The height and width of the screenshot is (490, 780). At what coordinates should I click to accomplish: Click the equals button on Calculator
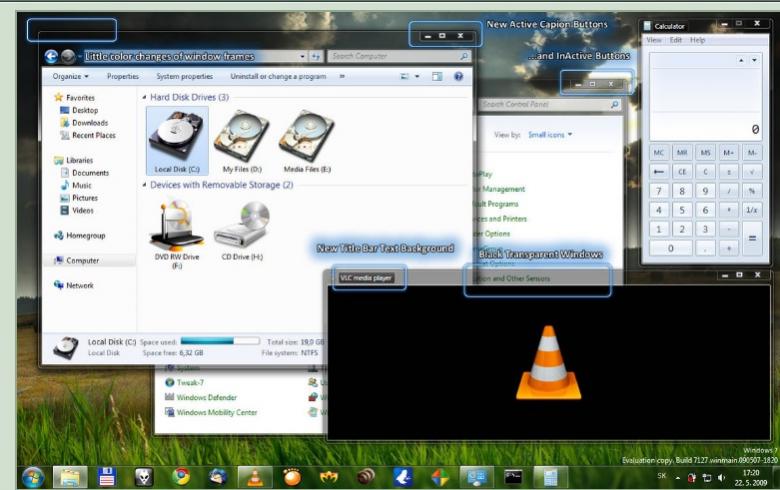point(752,239)
